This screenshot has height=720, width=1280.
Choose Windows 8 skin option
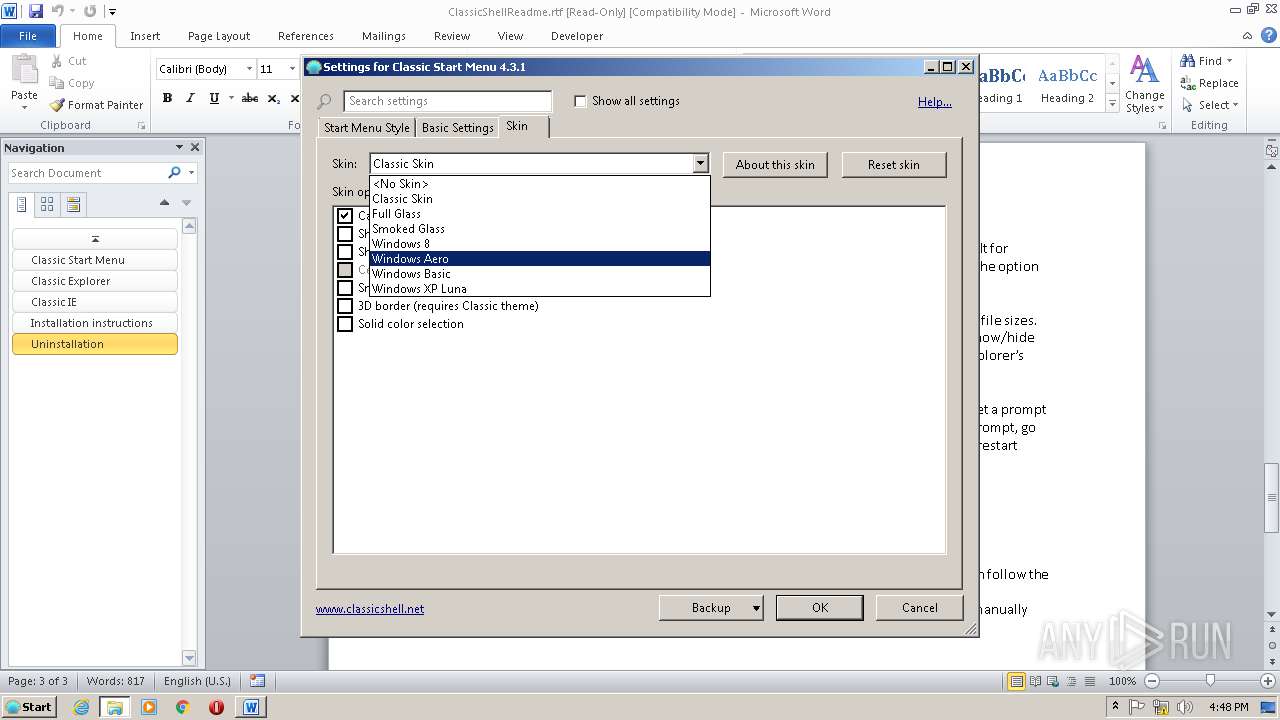pyautogui.click(x=539, y=244)
